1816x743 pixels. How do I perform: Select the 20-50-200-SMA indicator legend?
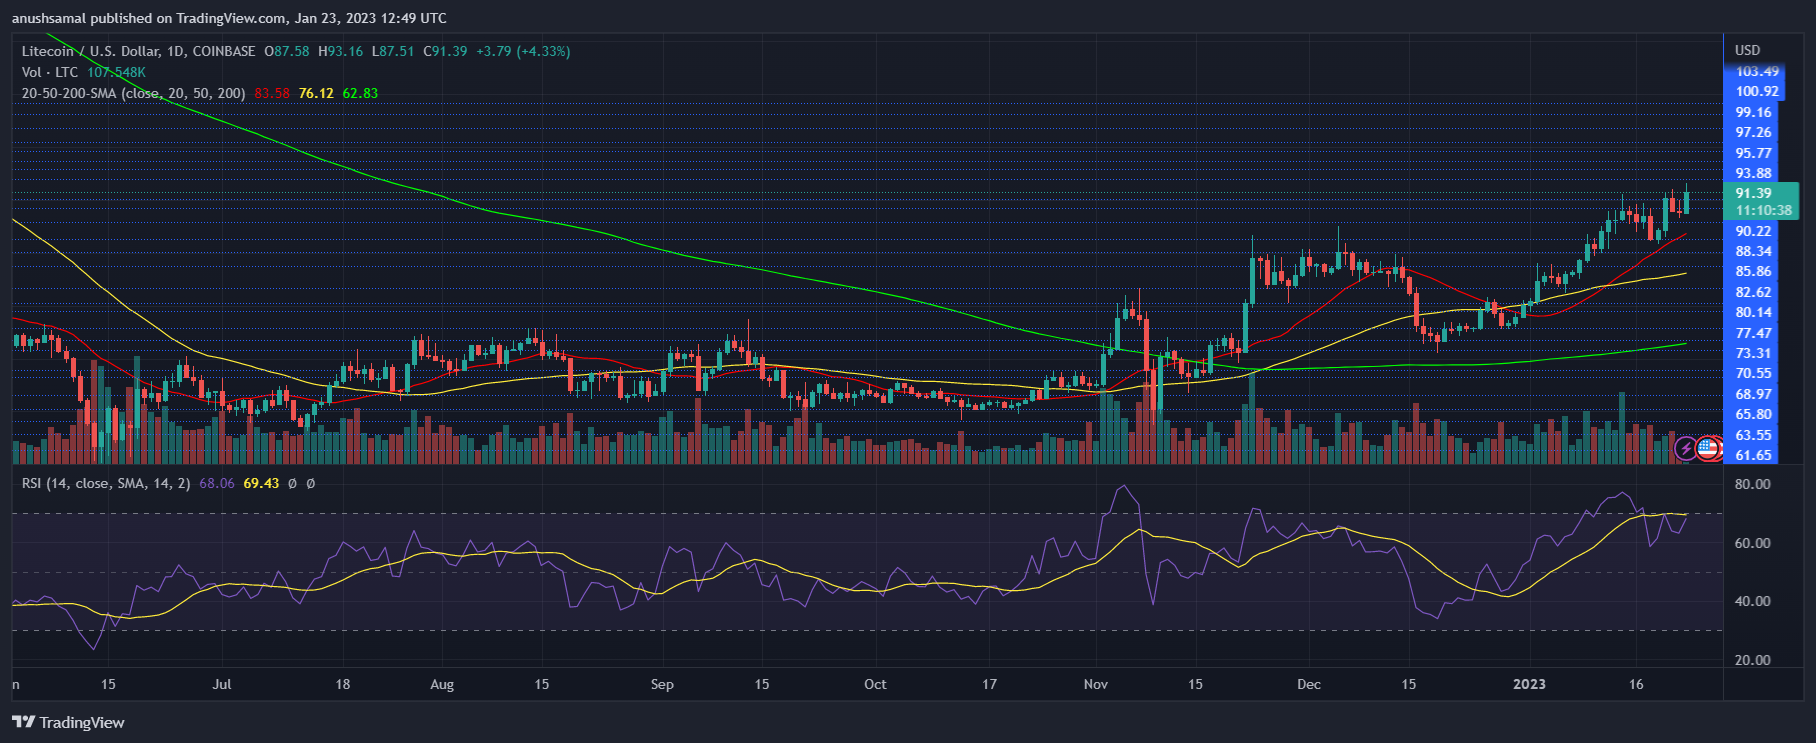[134, 93]
